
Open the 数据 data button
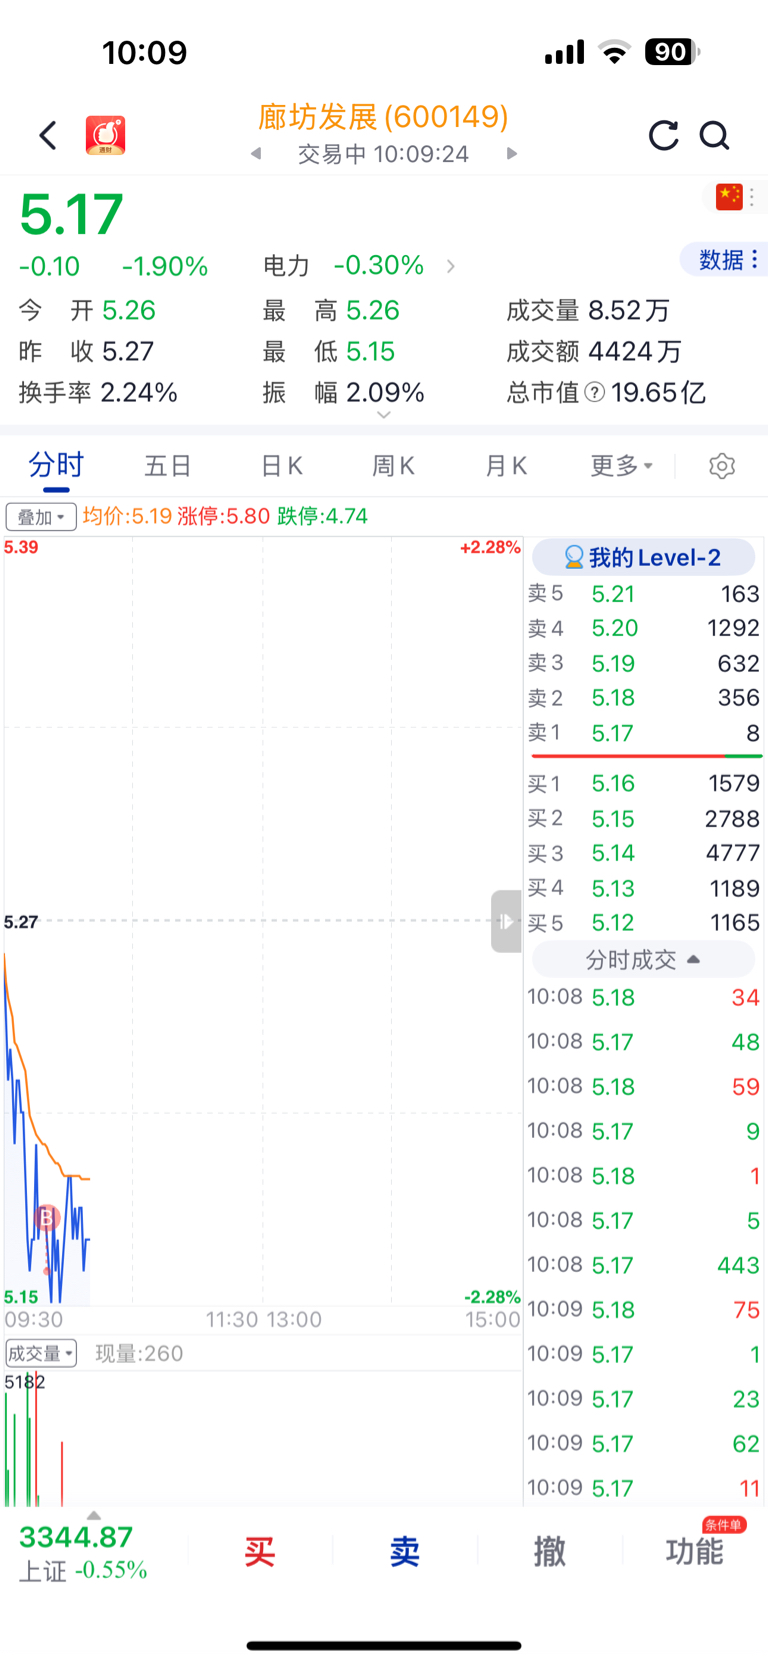[x=724, y=260]
